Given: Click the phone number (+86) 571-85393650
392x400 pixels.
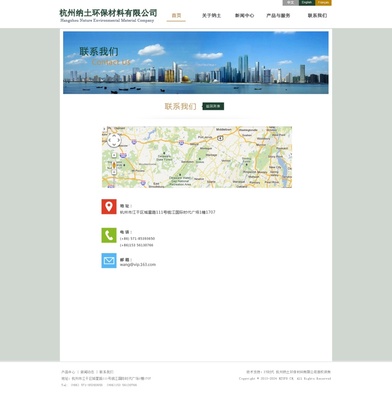Looking at the screenshot, I should coord(137,239).
